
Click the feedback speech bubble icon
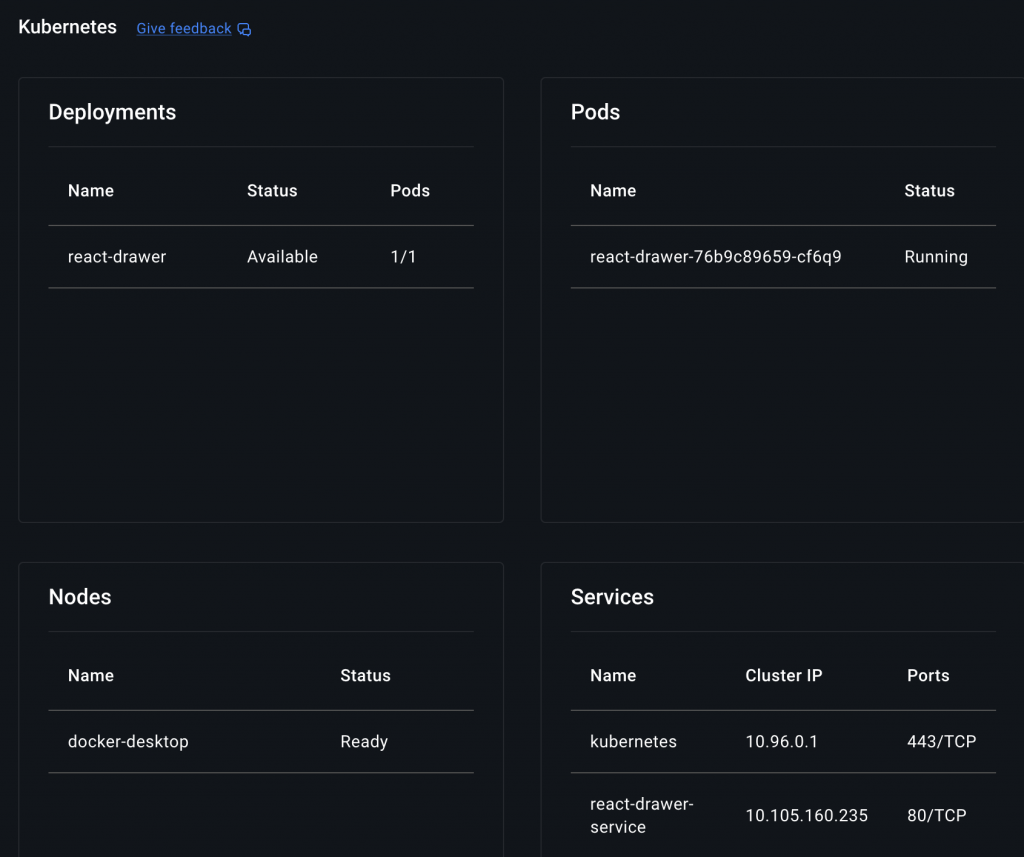[244, 30]
